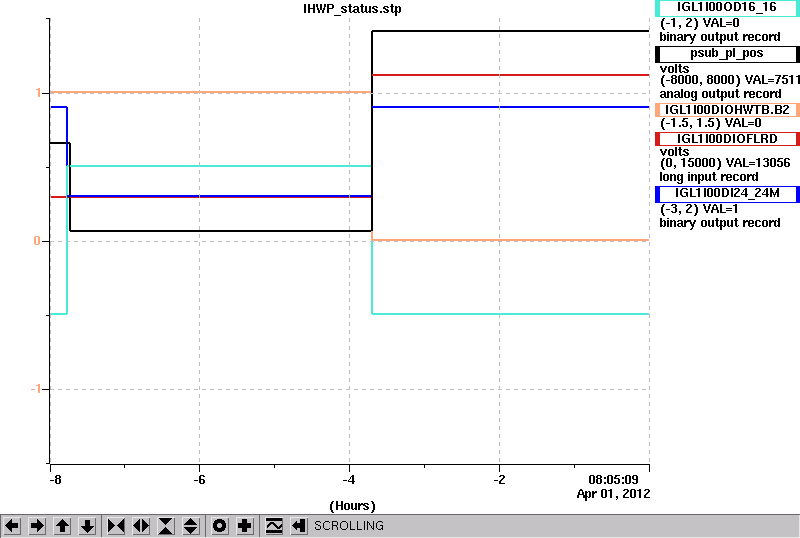Shift the plot down with the down arrow
800x538 pixels.
tap(88, 526)
